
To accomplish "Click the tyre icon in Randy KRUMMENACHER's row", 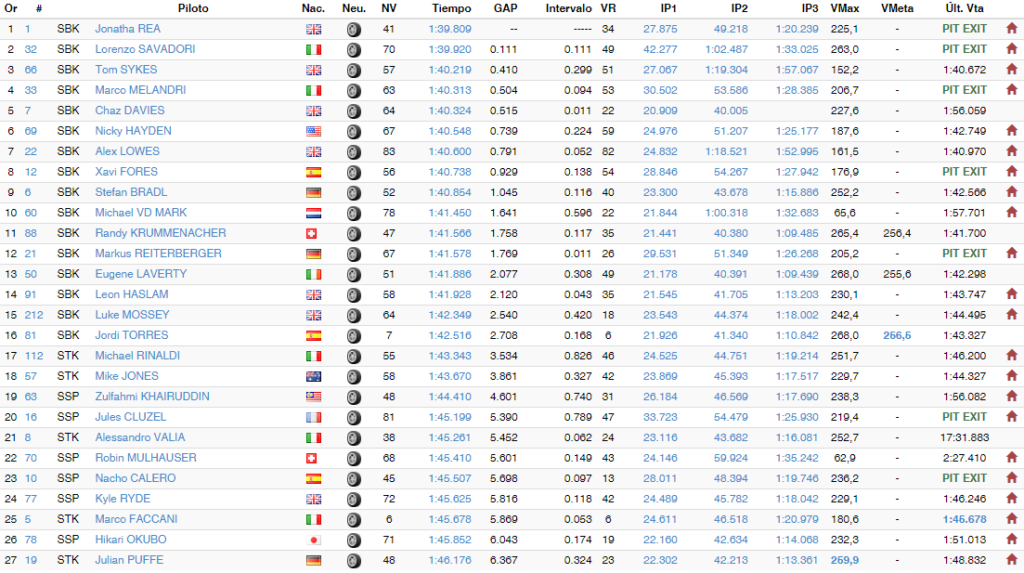I will (x=353, y=234).
